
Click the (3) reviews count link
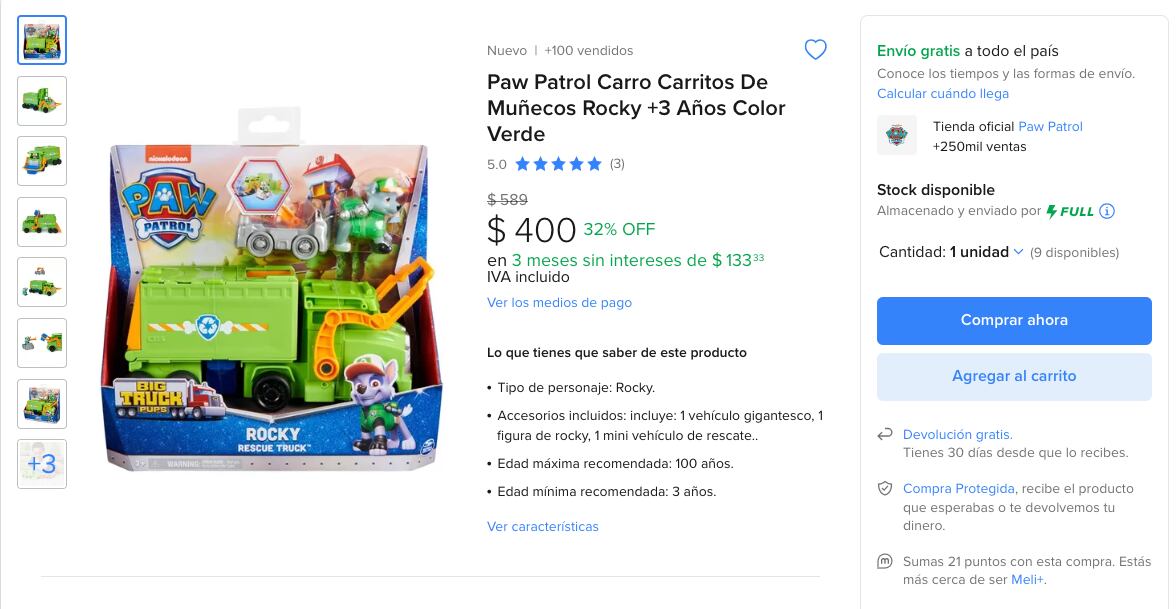617,164
